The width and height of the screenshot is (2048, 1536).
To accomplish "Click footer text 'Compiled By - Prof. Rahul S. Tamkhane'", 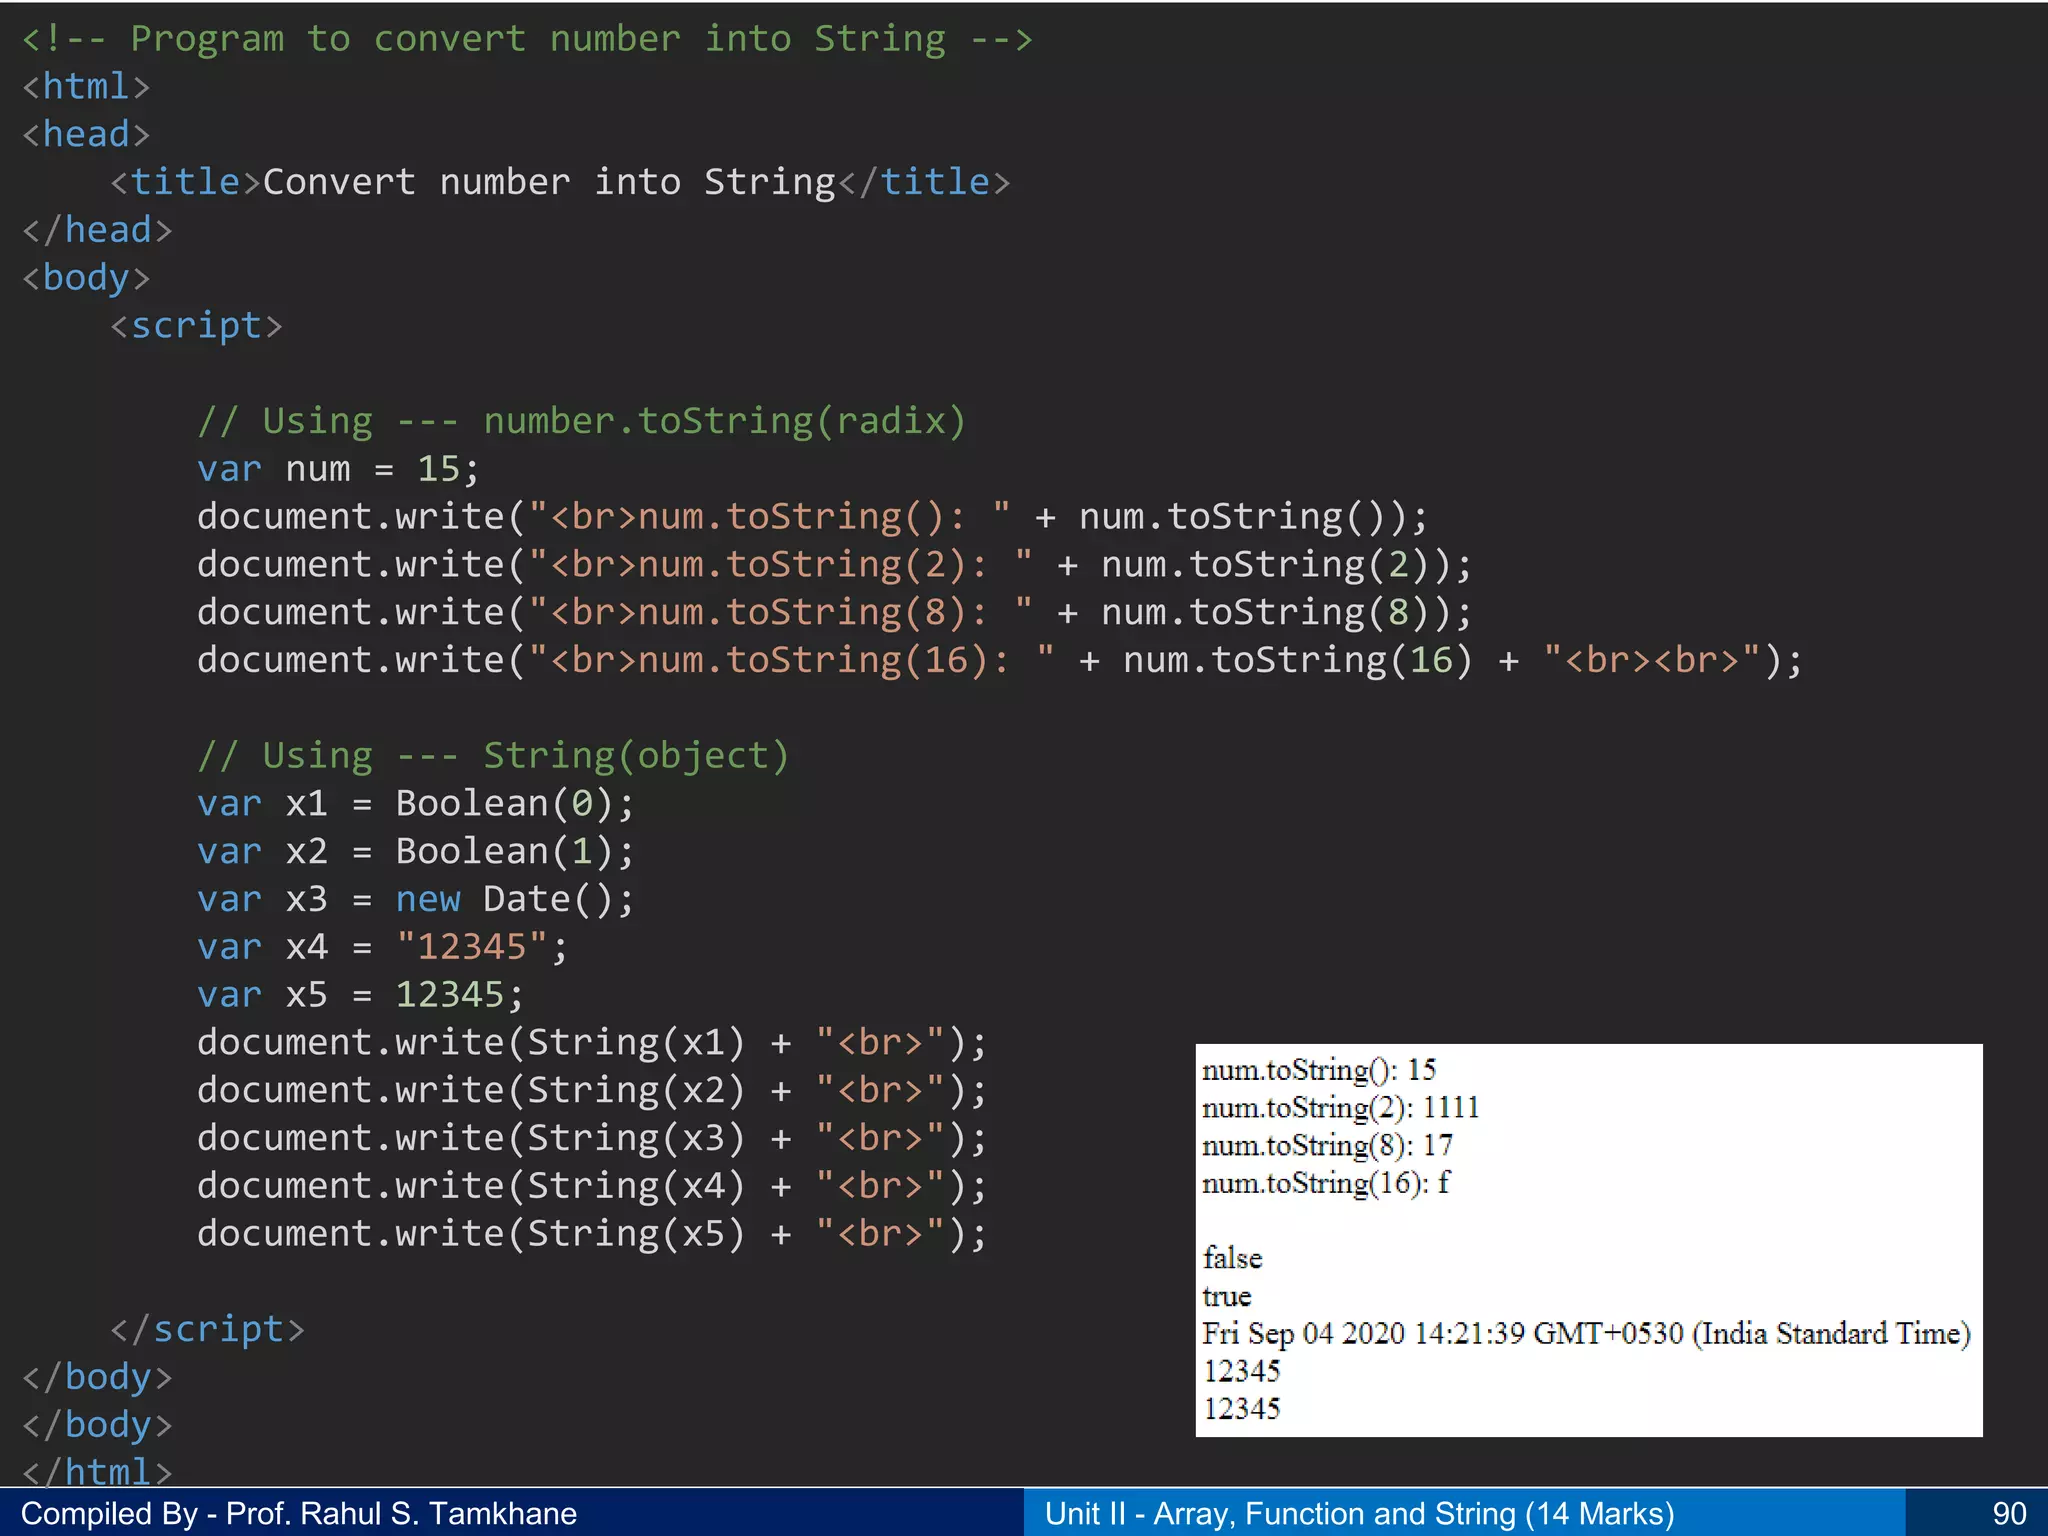I will 299,1514.
